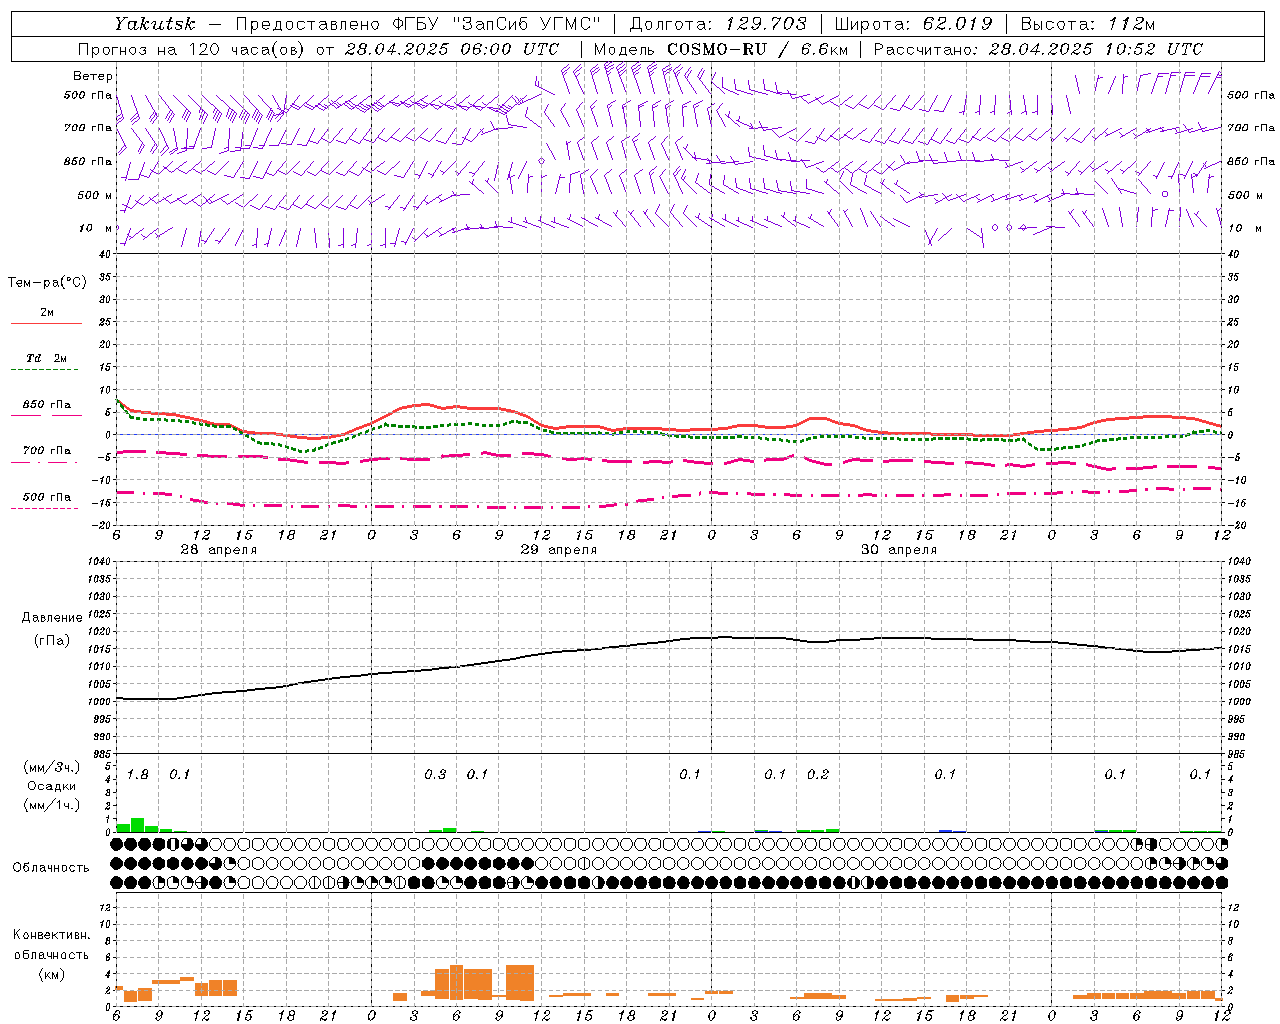
Task: Click the Ветер panel label
Action: pos(93,76)
